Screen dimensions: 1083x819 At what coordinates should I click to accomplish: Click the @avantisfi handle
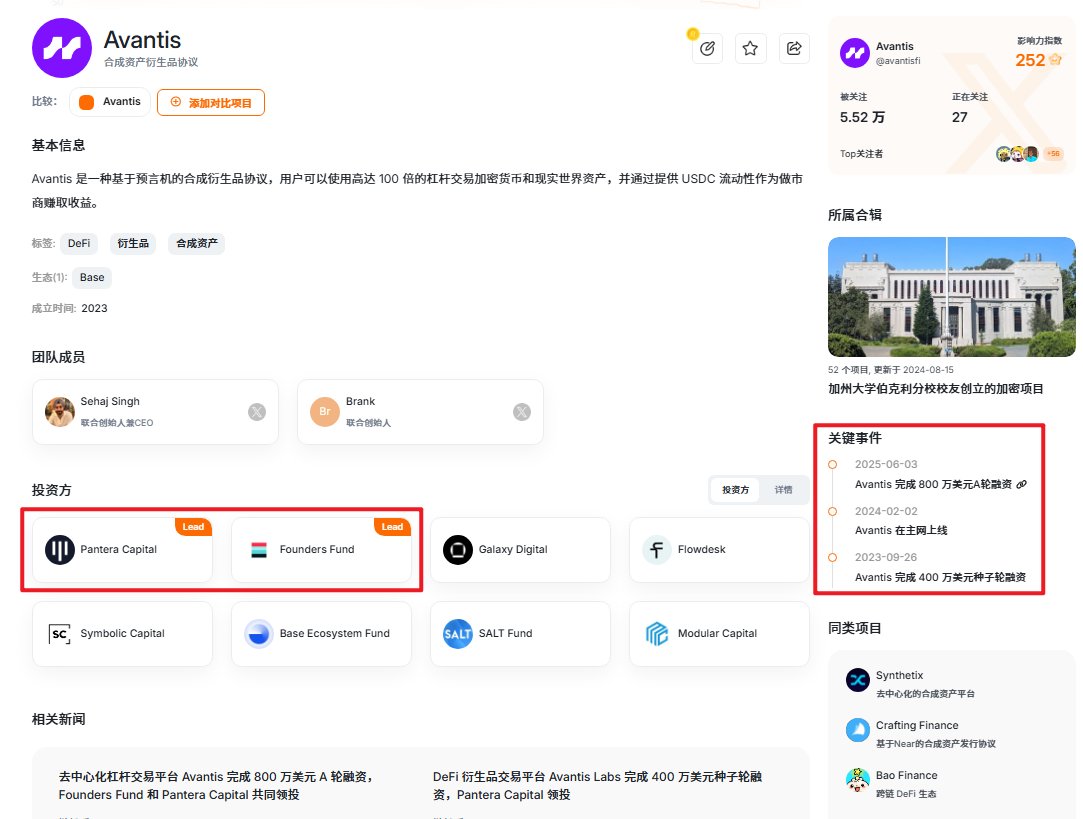click(x=898, y=61)
